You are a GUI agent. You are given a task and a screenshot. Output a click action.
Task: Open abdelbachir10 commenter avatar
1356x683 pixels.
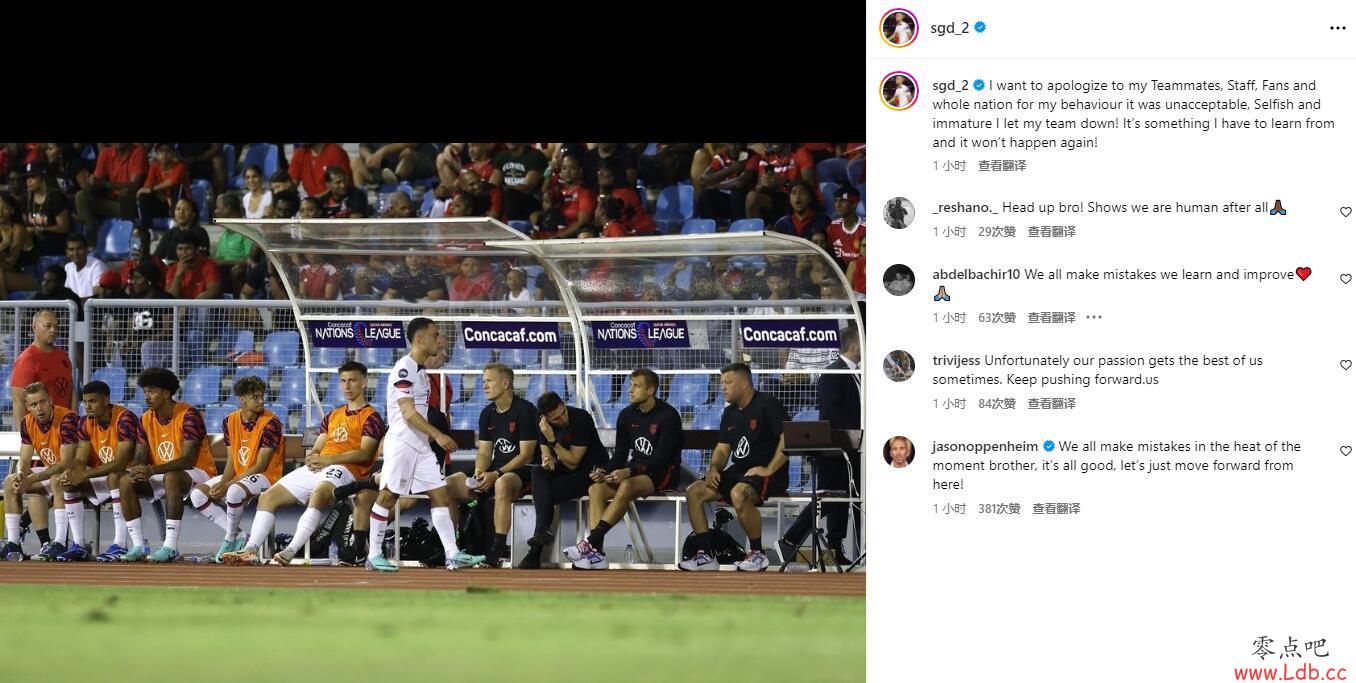[x=899, y=280]
